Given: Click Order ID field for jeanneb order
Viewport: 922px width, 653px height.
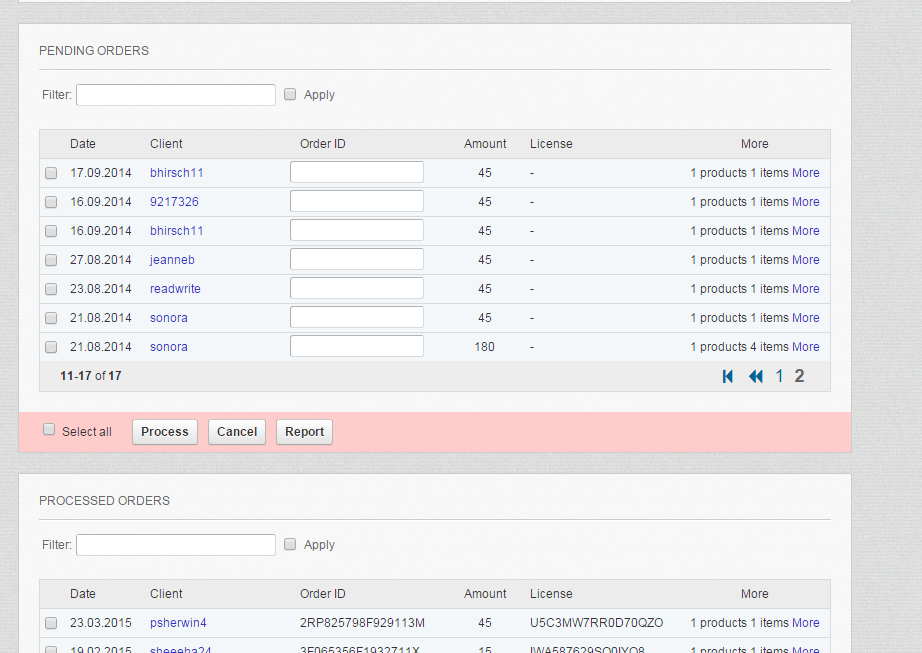Looking at the screenshot, I should (x=357, y=260).
